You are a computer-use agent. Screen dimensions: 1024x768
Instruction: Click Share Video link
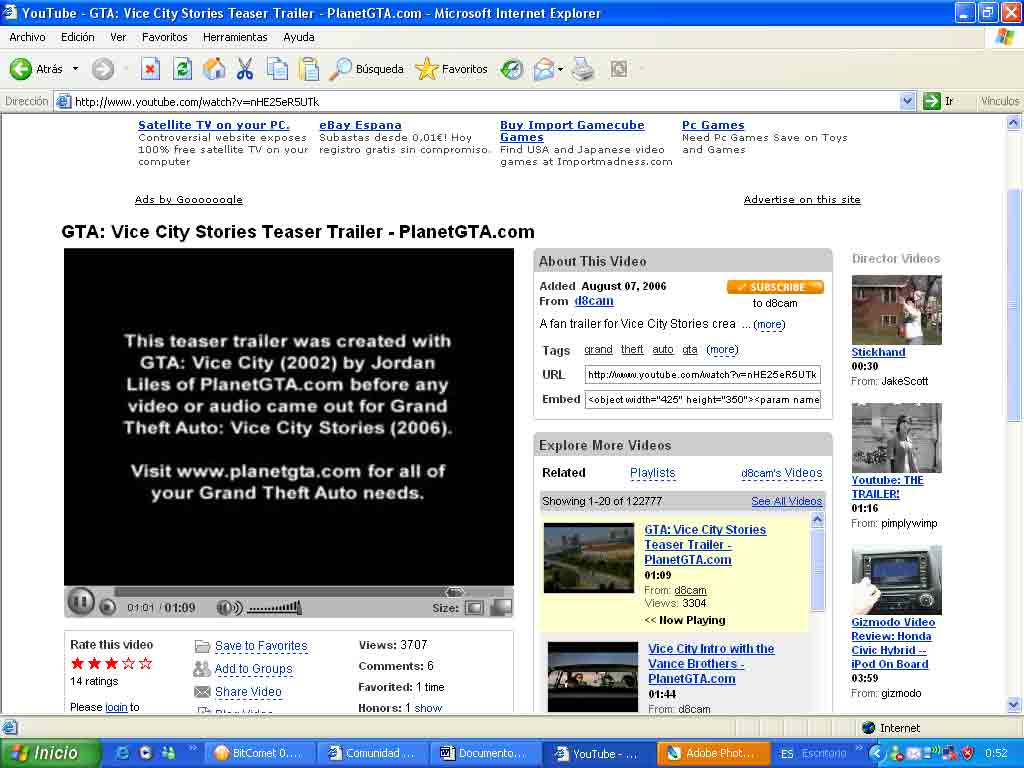pyautogui.click(x=248, y=692)
